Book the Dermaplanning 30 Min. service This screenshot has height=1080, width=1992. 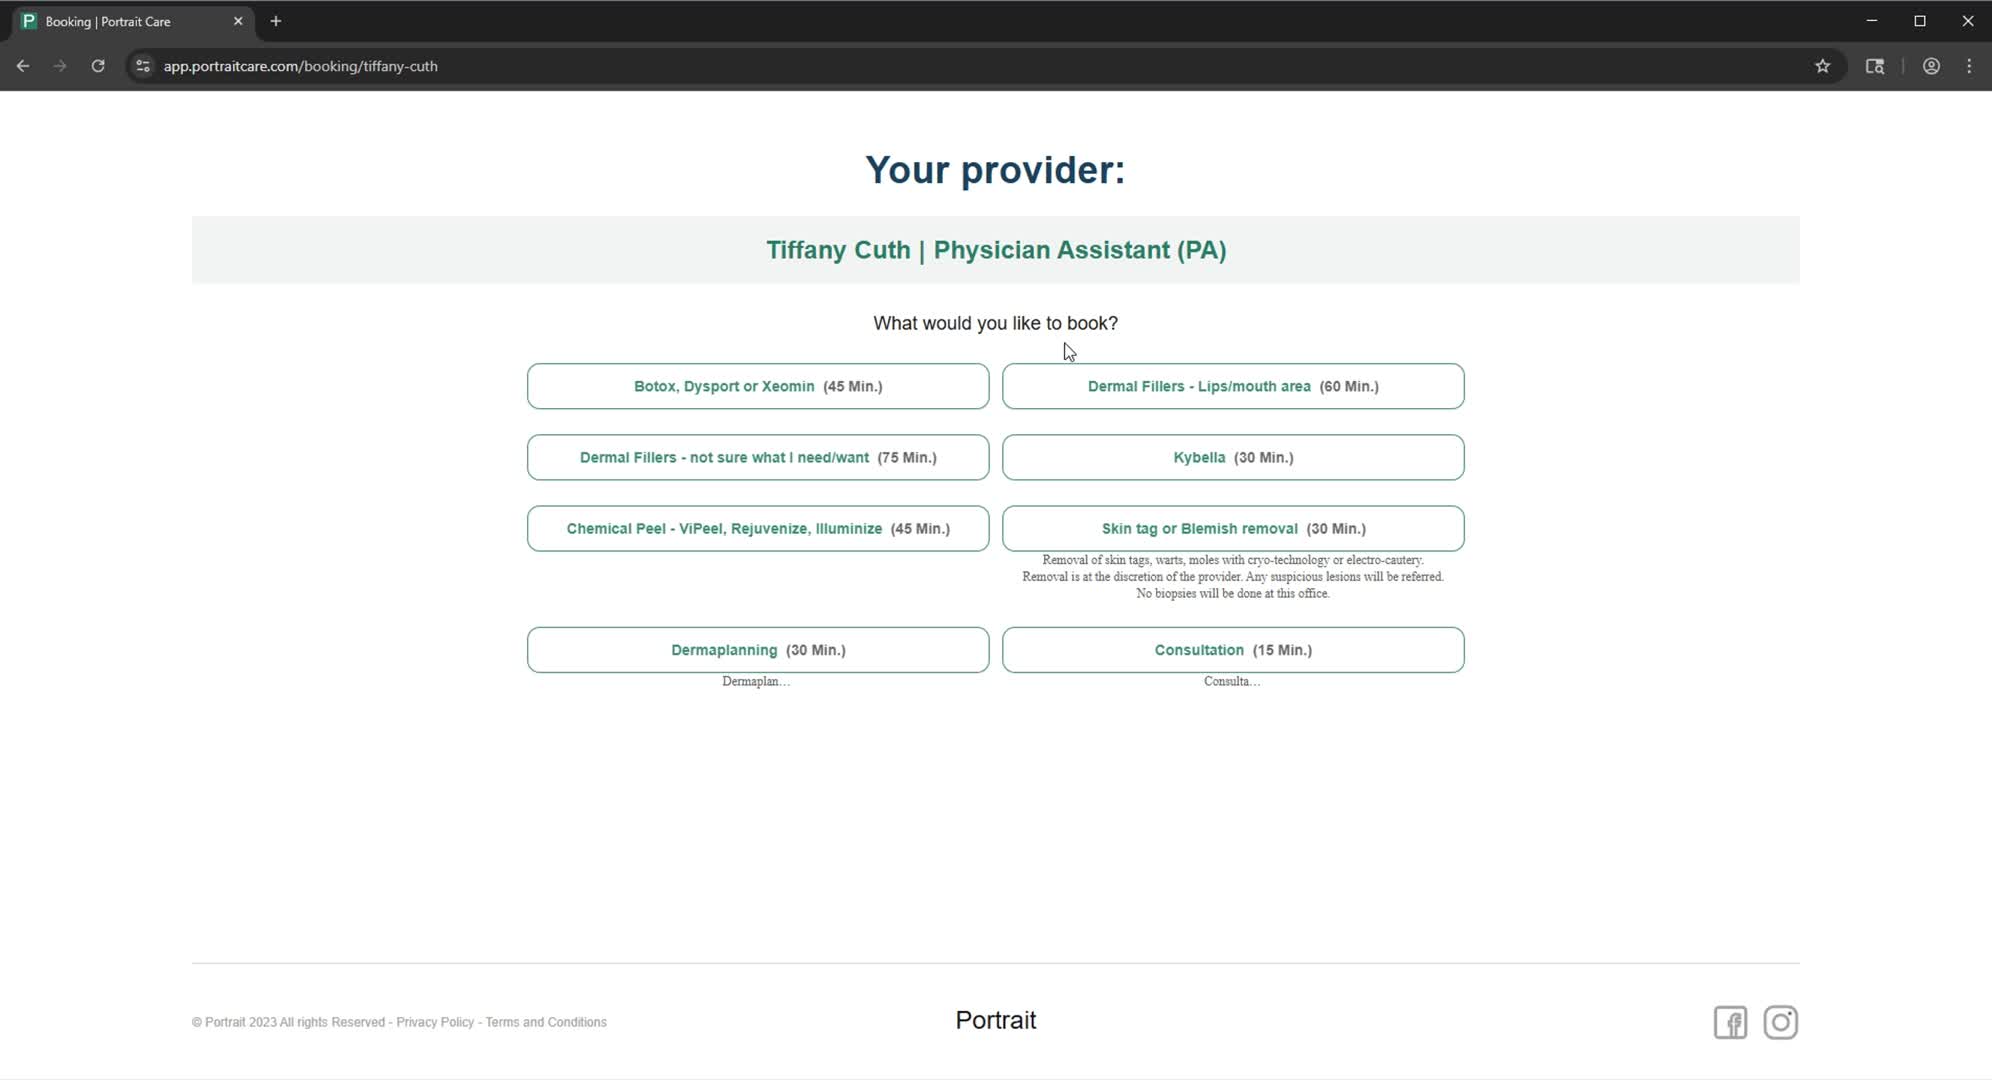(x=758, y=650)
